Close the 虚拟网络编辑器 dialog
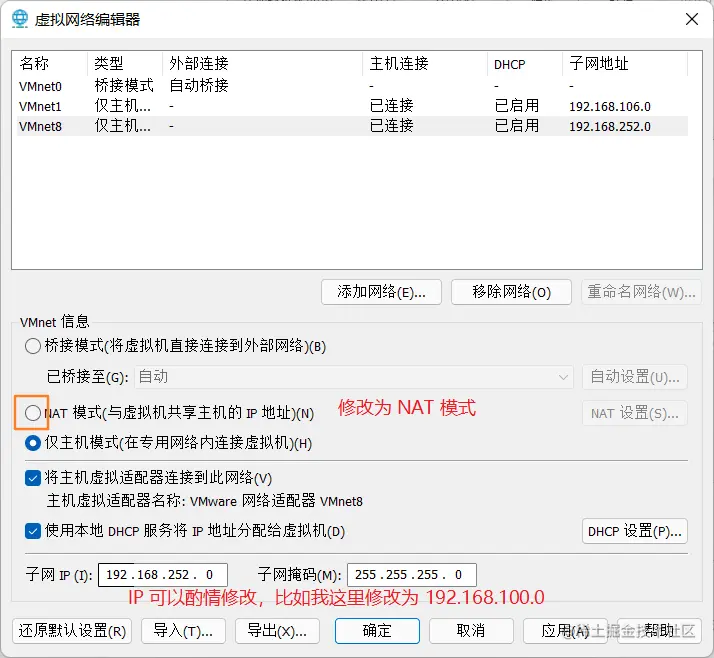Screen dimensions: 714x658 [692, 19]
